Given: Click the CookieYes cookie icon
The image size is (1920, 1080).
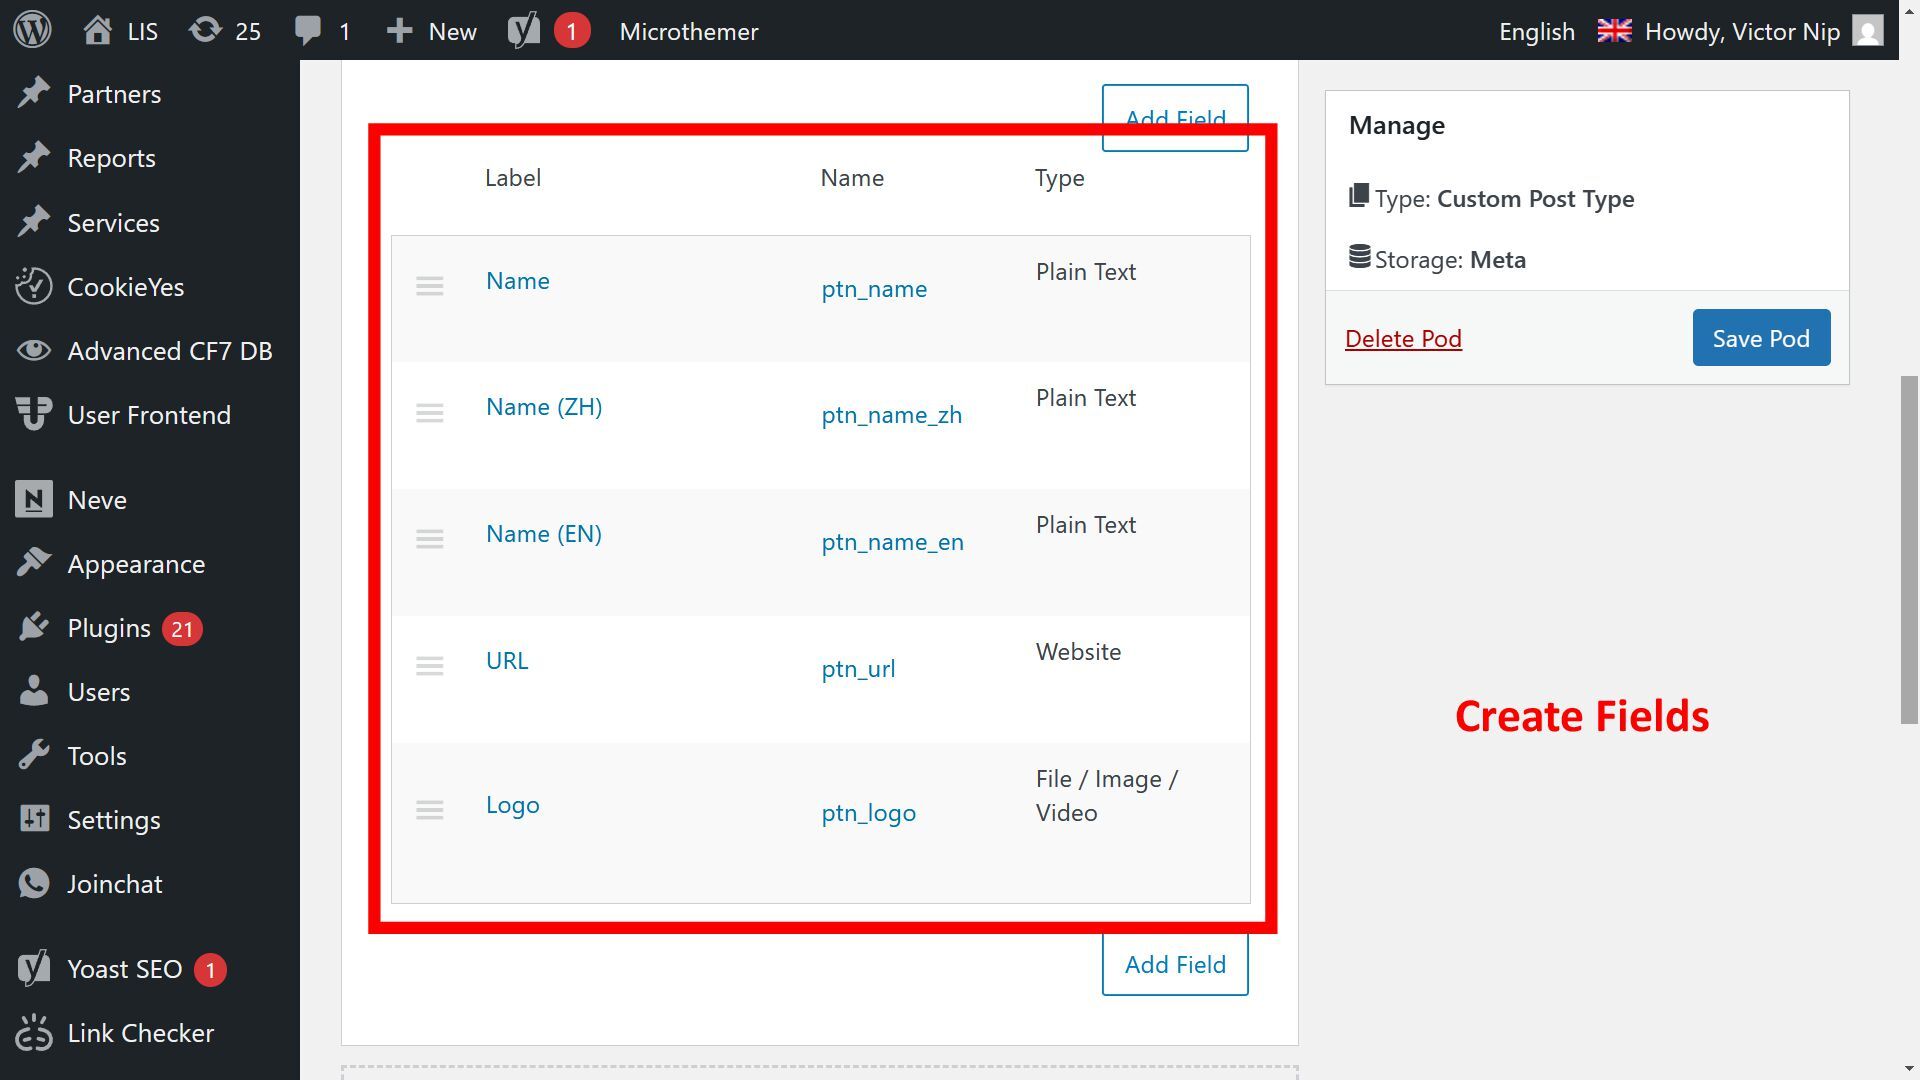Looking at the screenshot, I should click(x=34, y=286).
